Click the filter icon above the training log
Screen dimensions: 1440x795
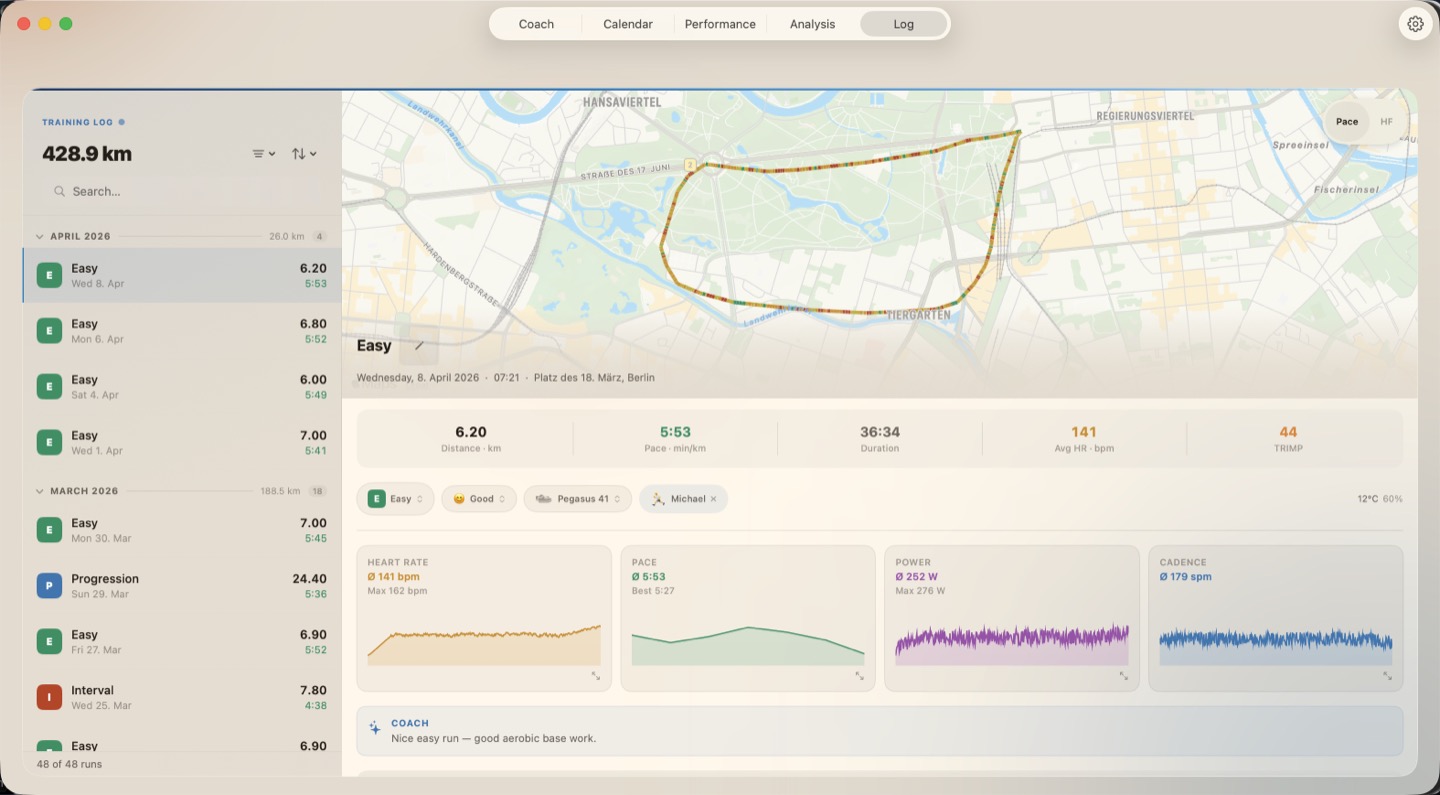258,153
